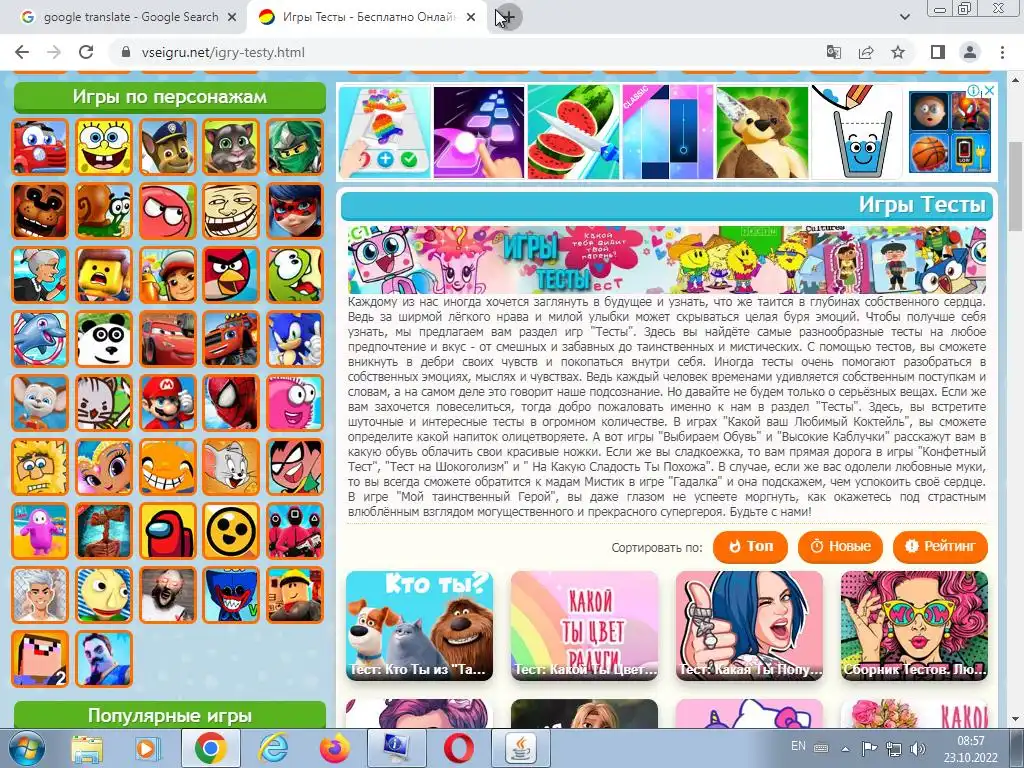Screen dimensions: 1024x768
Task: Click browser reload page icon
Action: [86, 52]
